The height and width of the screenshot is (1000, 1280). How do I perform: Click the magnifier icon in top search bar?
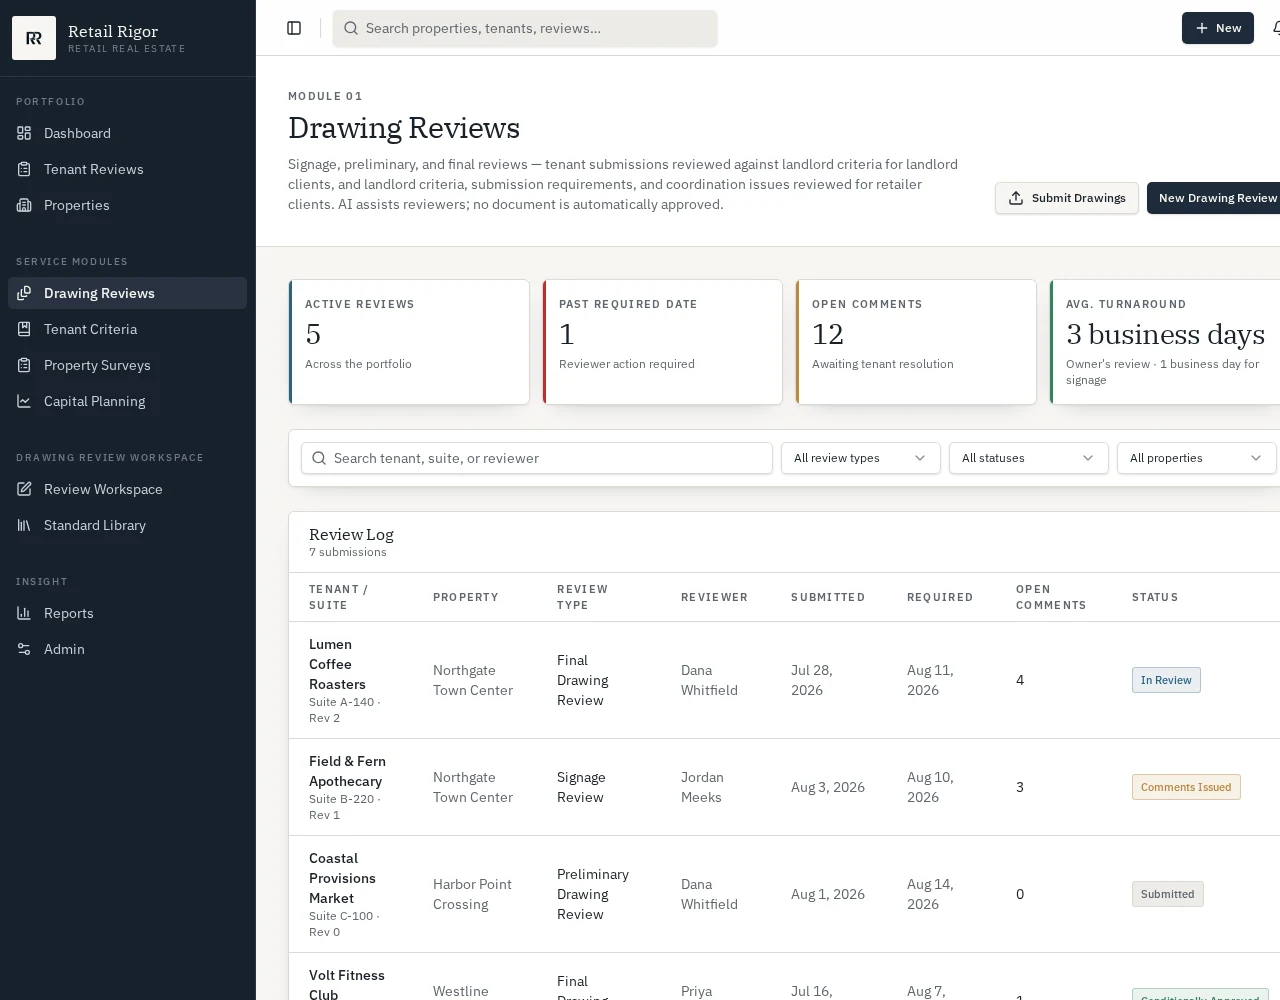tap(351, 28)
